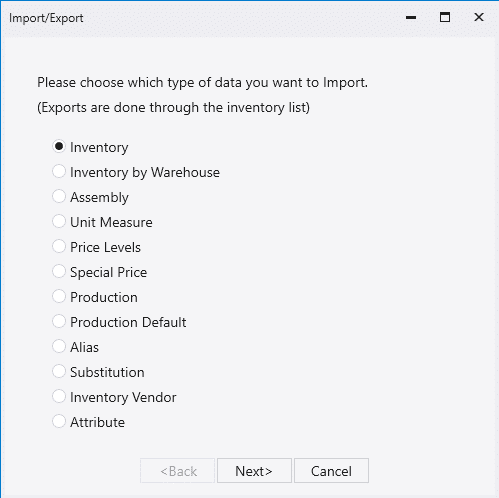Click the Import/Export title bar text

click(x=46, y=18)
